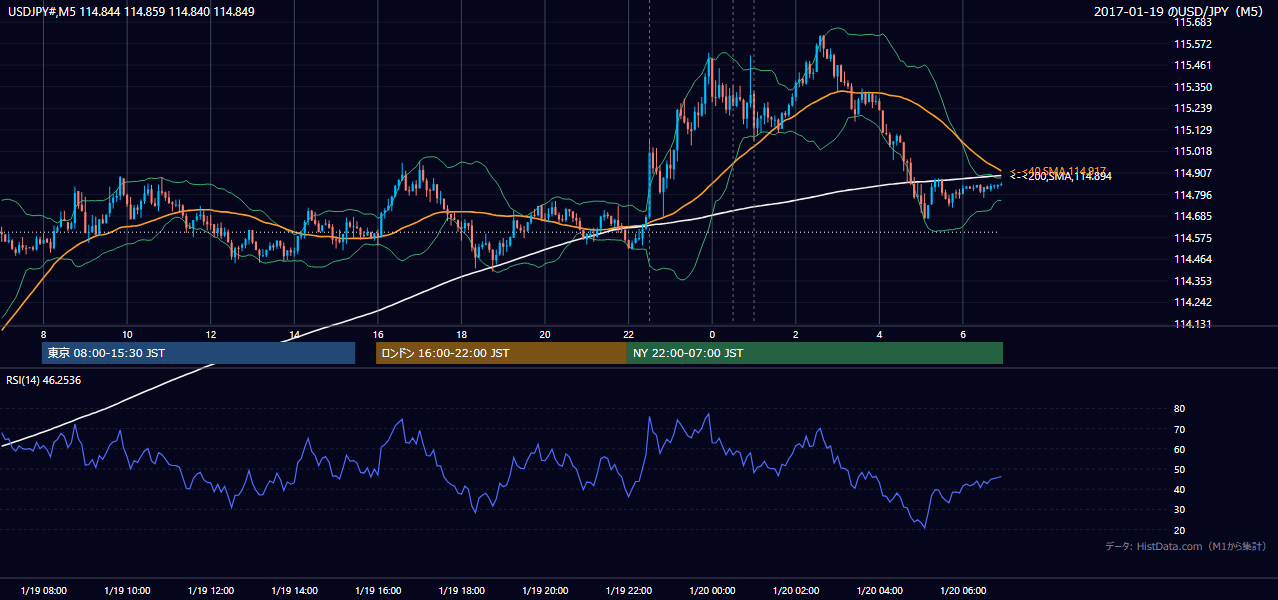Click hour label 22 under the price chart

coord(628,333)
